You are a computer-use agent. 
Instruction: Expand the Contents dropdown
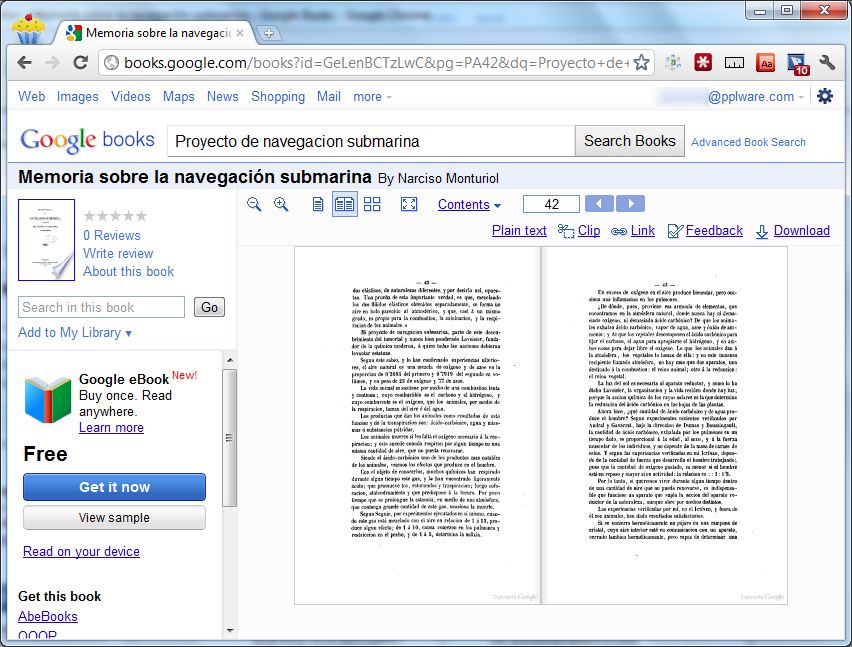(x=469, y=204)
